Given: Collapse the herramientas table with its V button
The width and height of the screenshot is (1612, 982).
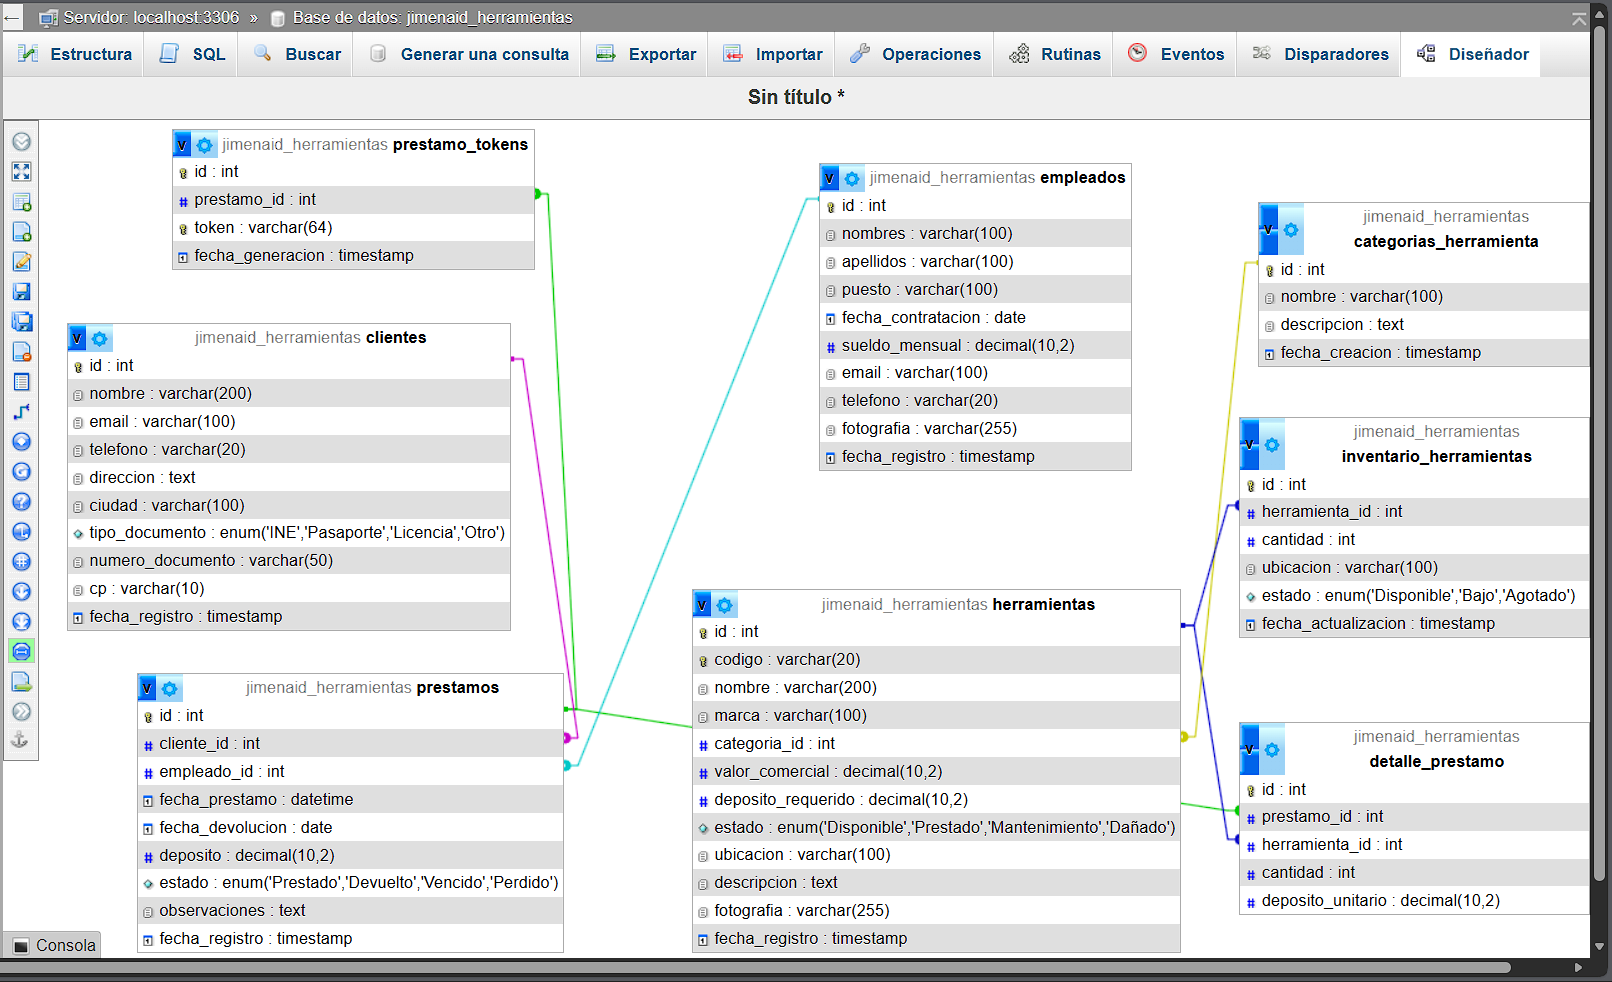Looking at the screenshot, I should [x=702, y=605].
